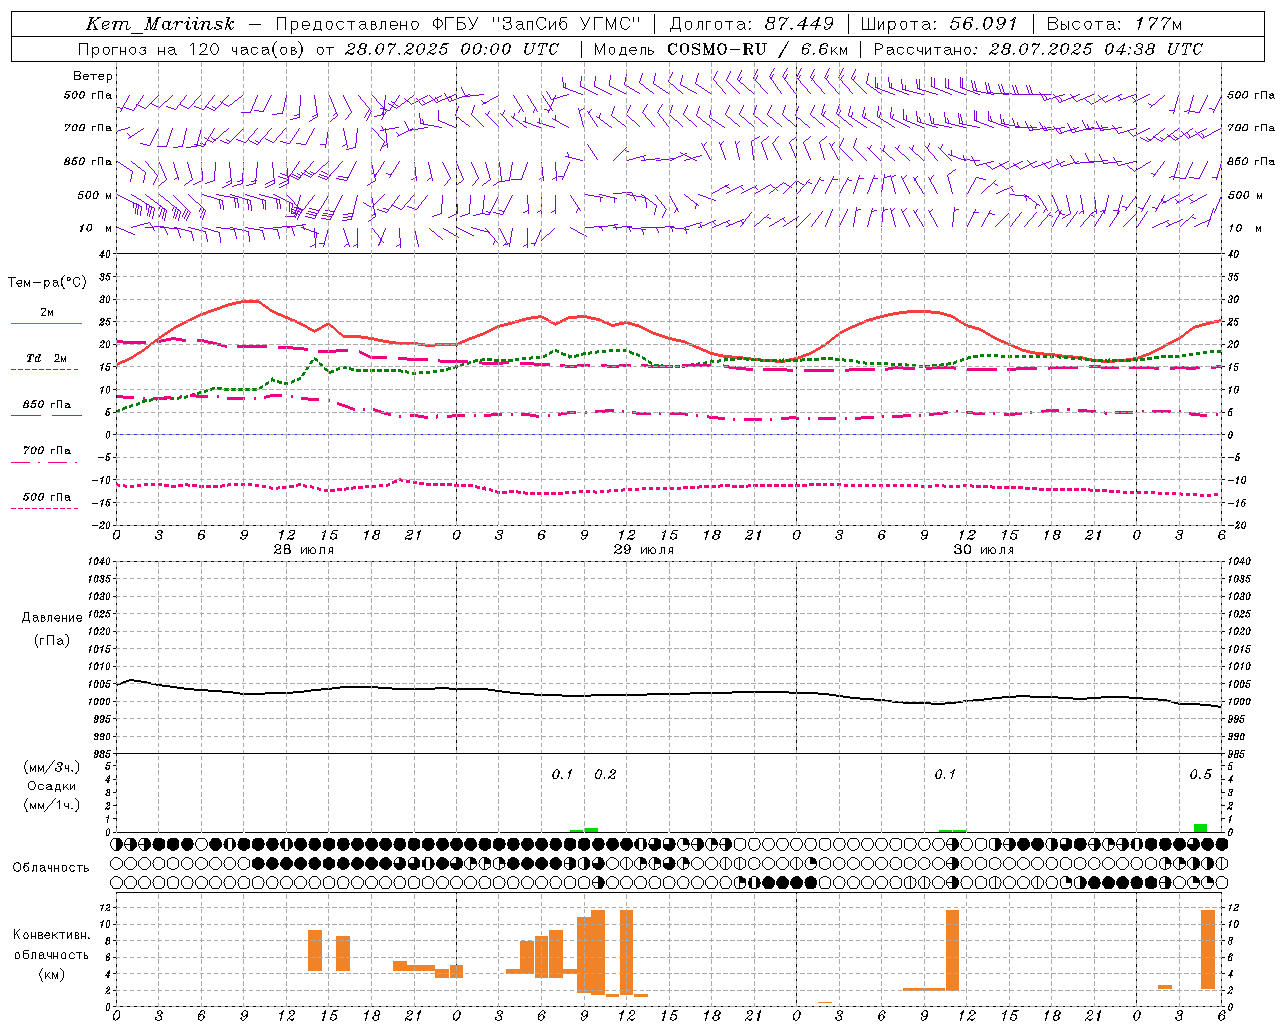The height and width of the screenshot is (1024, 1280).
Task: Click the Облачность cloud cover label
Action: [51, 868]
